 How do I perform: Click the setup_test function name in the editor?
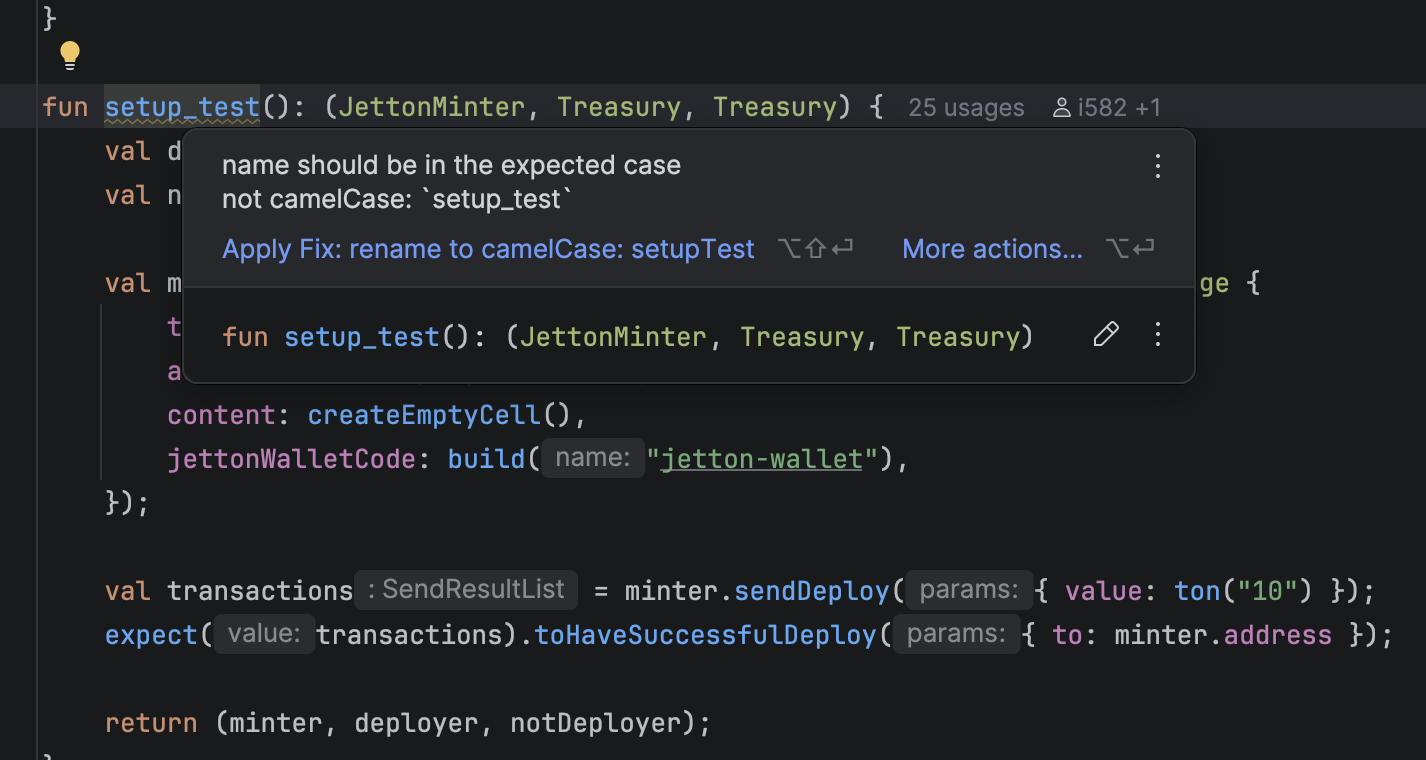[x=182, y=107]
